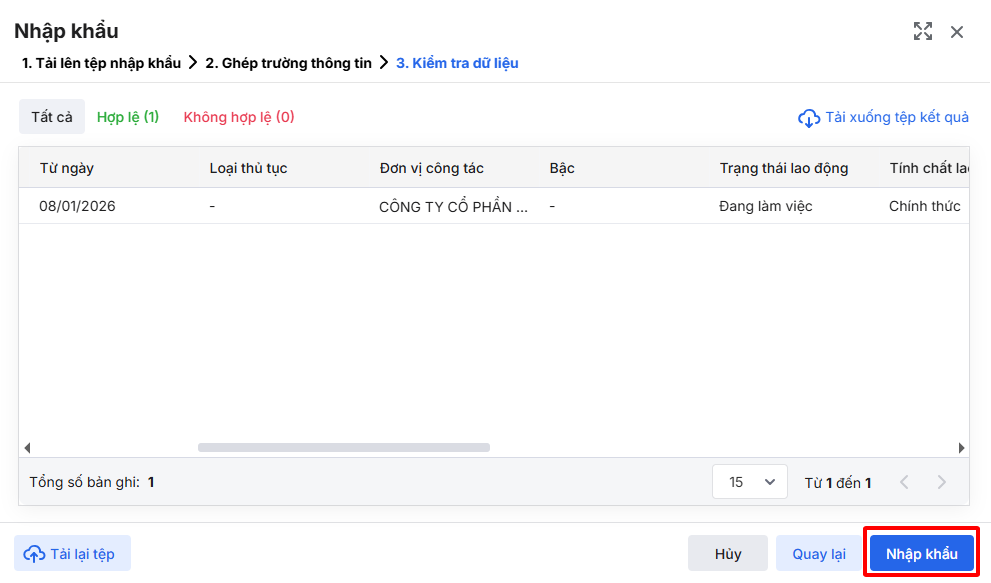991x583 pixels.
Task: Click Tải xuống tệp kết quả link
Action: coord(896,117)
